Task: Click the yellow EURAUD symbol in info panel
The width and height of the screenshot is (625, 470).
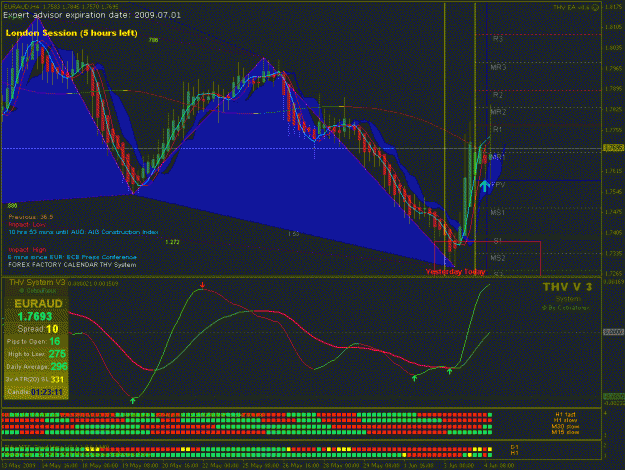Action: point(38,304)
